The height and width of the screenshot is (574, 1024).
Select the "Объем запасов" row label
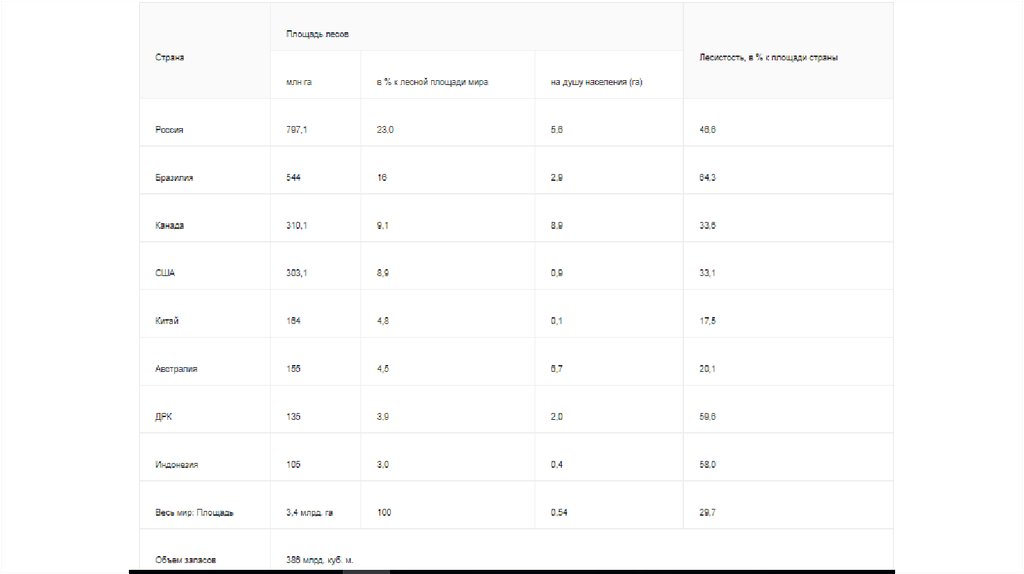tap(186, 560)
